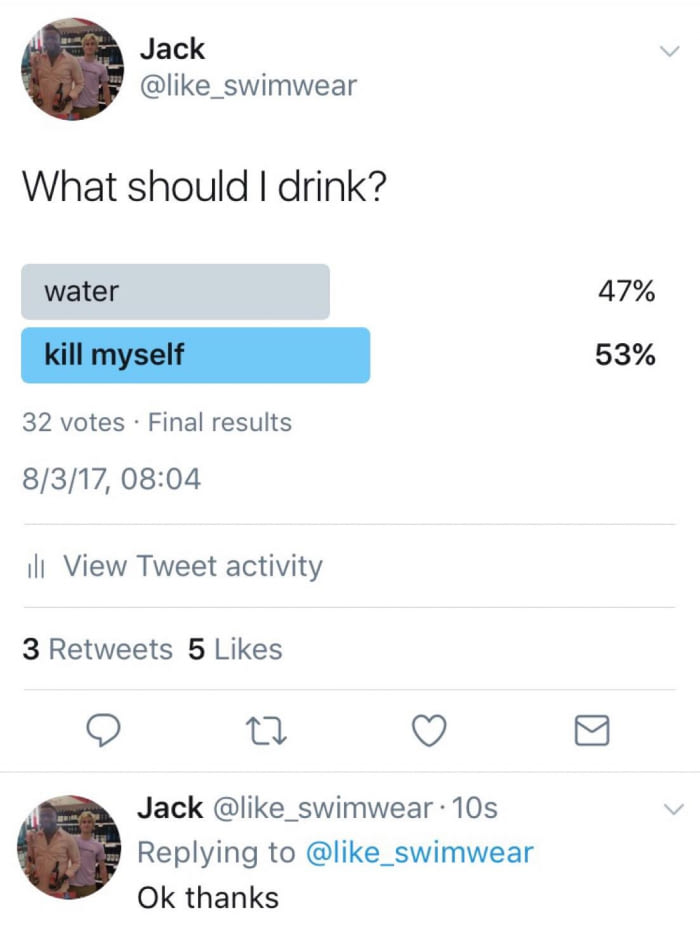Tap the bar chart activity icon
Viewport: 700px width, 927px height.
pyautogui.click(x=35, y=566)
